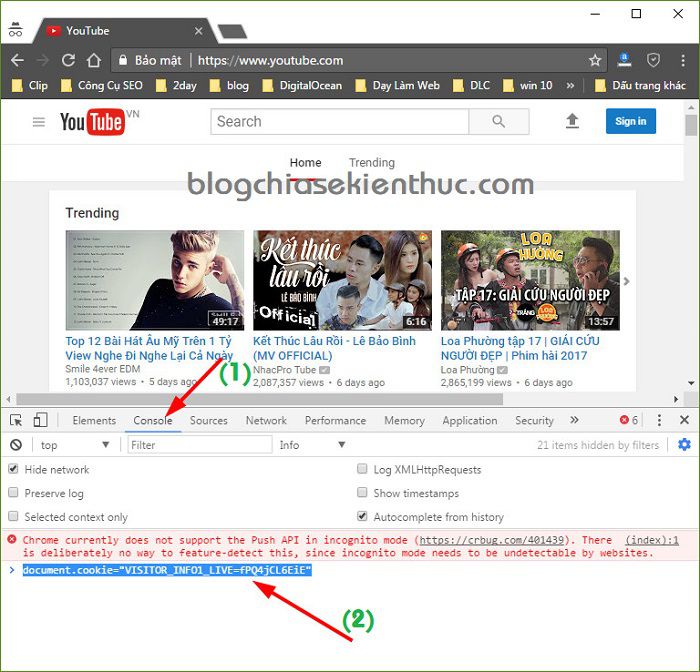Reload the YouTube page
This screenshot has width=700, height=672.
click(68, 60)
